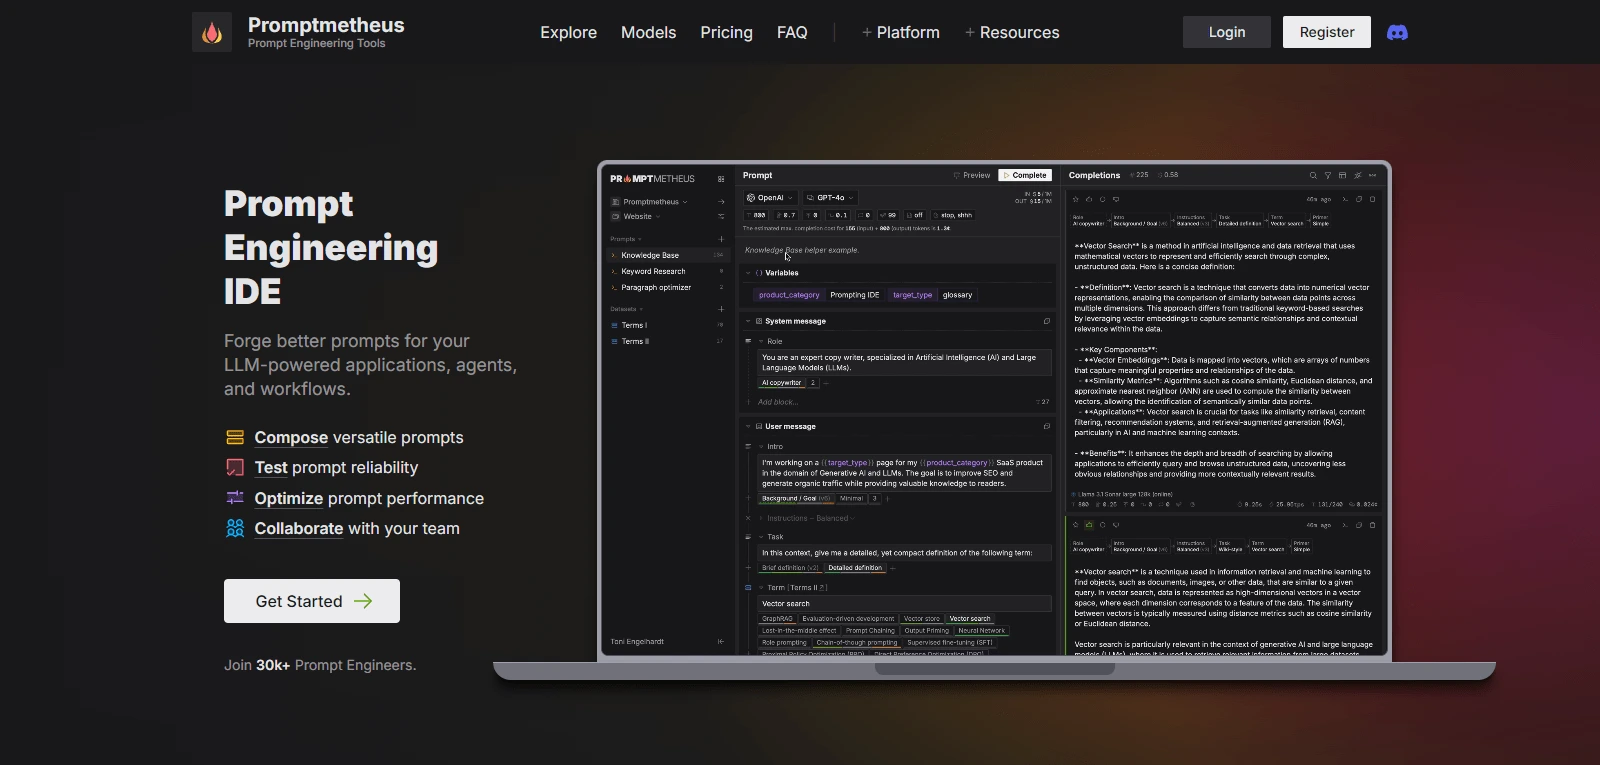Click the Optimize sliders icon

pyautogui.click(x=235, y=498)
